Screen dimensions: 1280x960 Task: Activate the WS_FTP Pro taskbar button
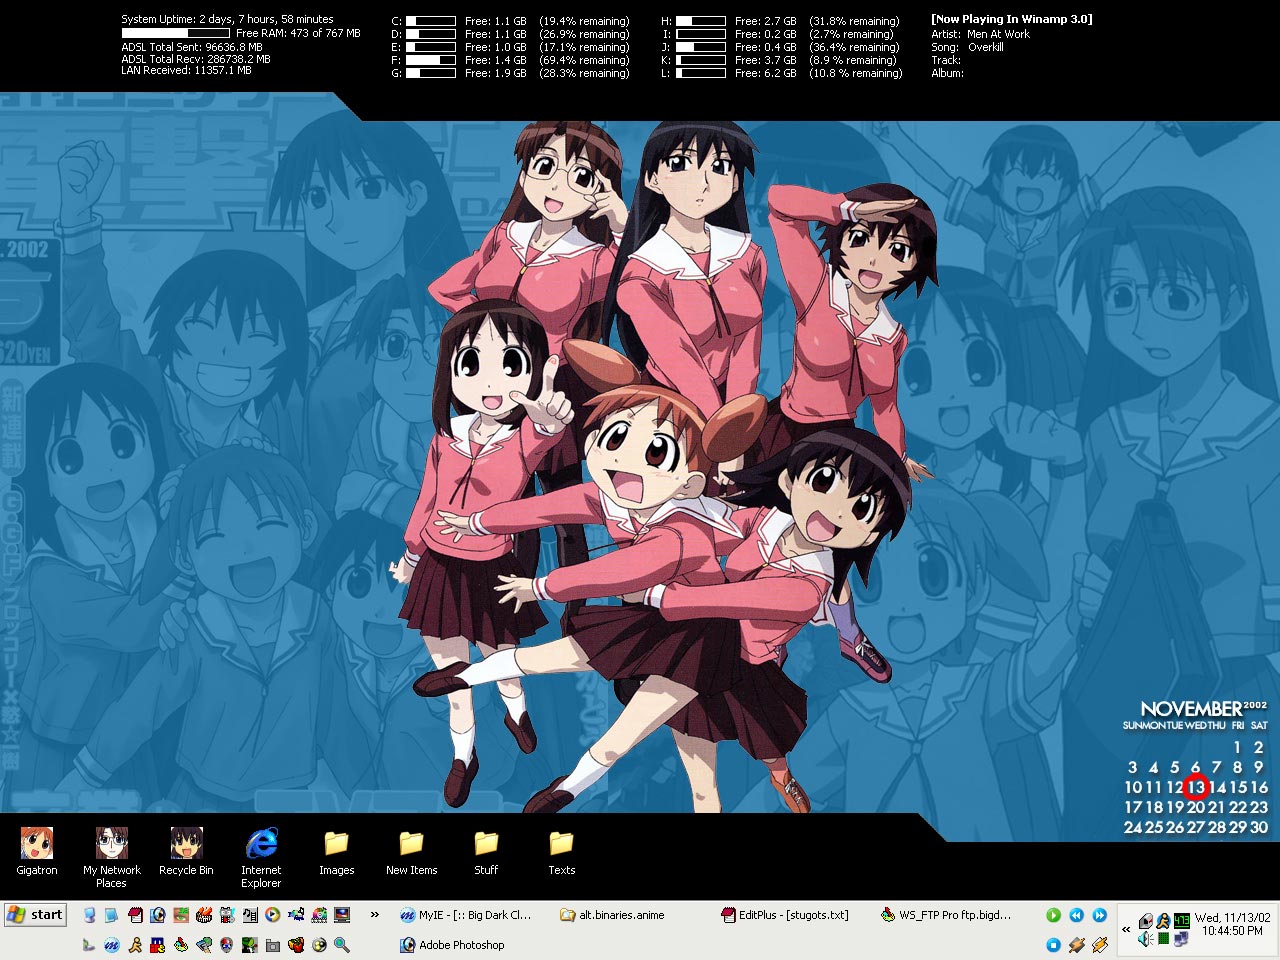click(946, 915)
